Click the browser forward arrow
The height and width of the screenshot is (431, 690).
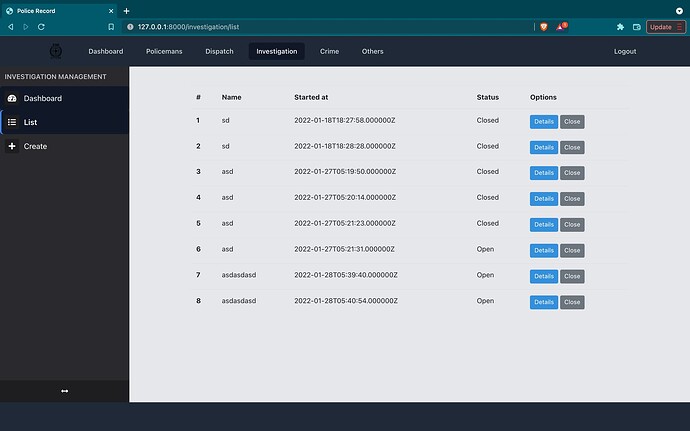pyautogui.click(x=26, y=27)
